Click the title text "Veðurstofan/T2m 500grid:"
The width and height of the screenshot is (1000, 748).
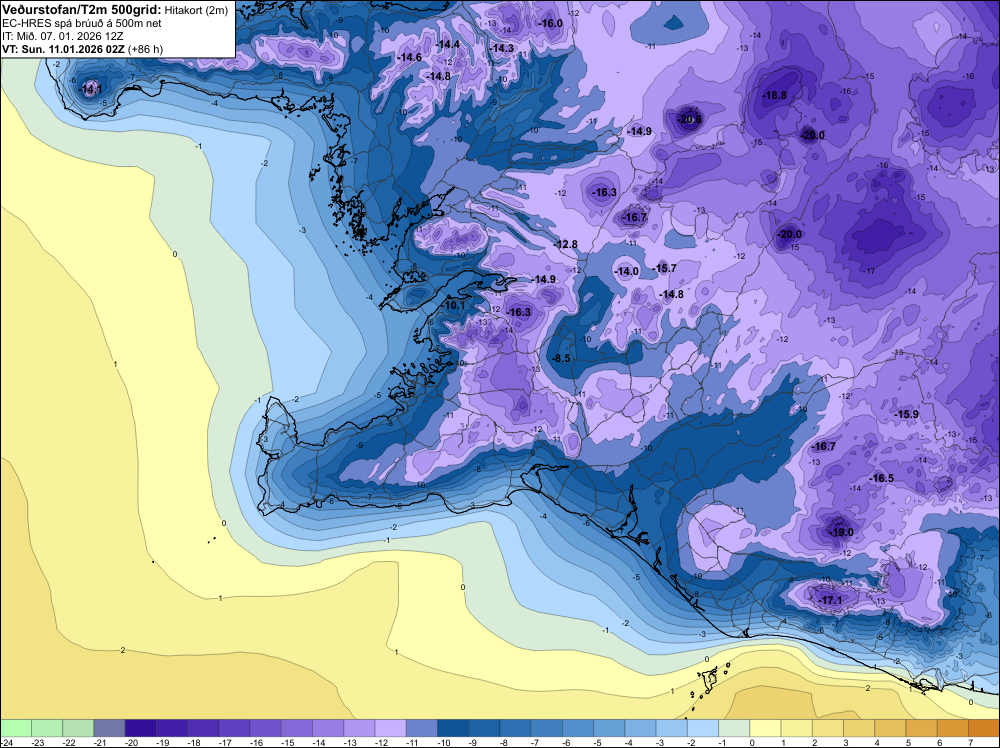point(82,10)
